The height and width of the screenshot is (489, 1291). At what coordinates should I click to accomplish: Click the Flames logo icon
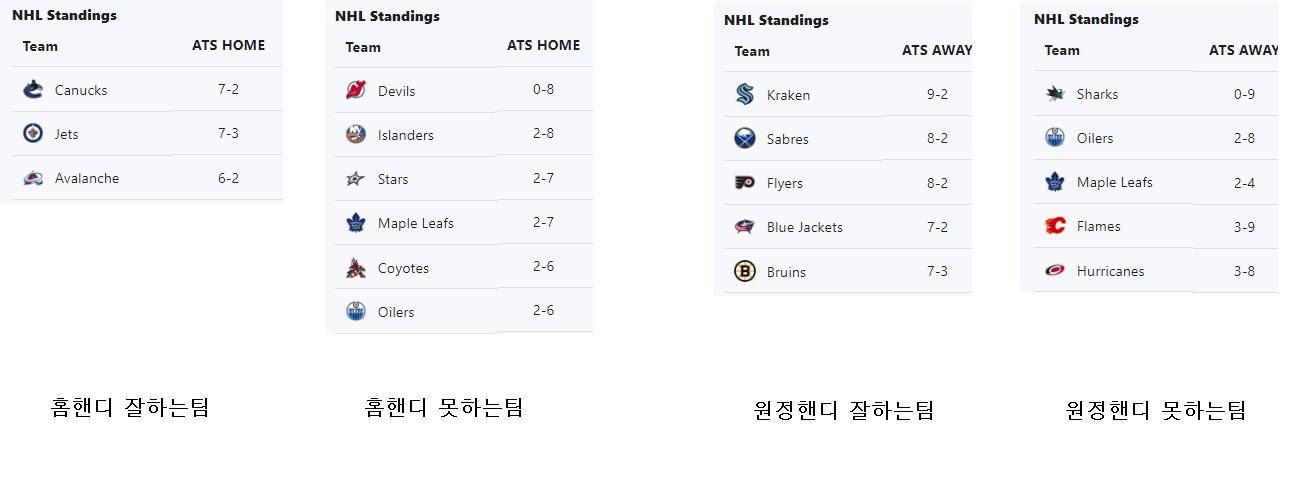click(1055, 226)
